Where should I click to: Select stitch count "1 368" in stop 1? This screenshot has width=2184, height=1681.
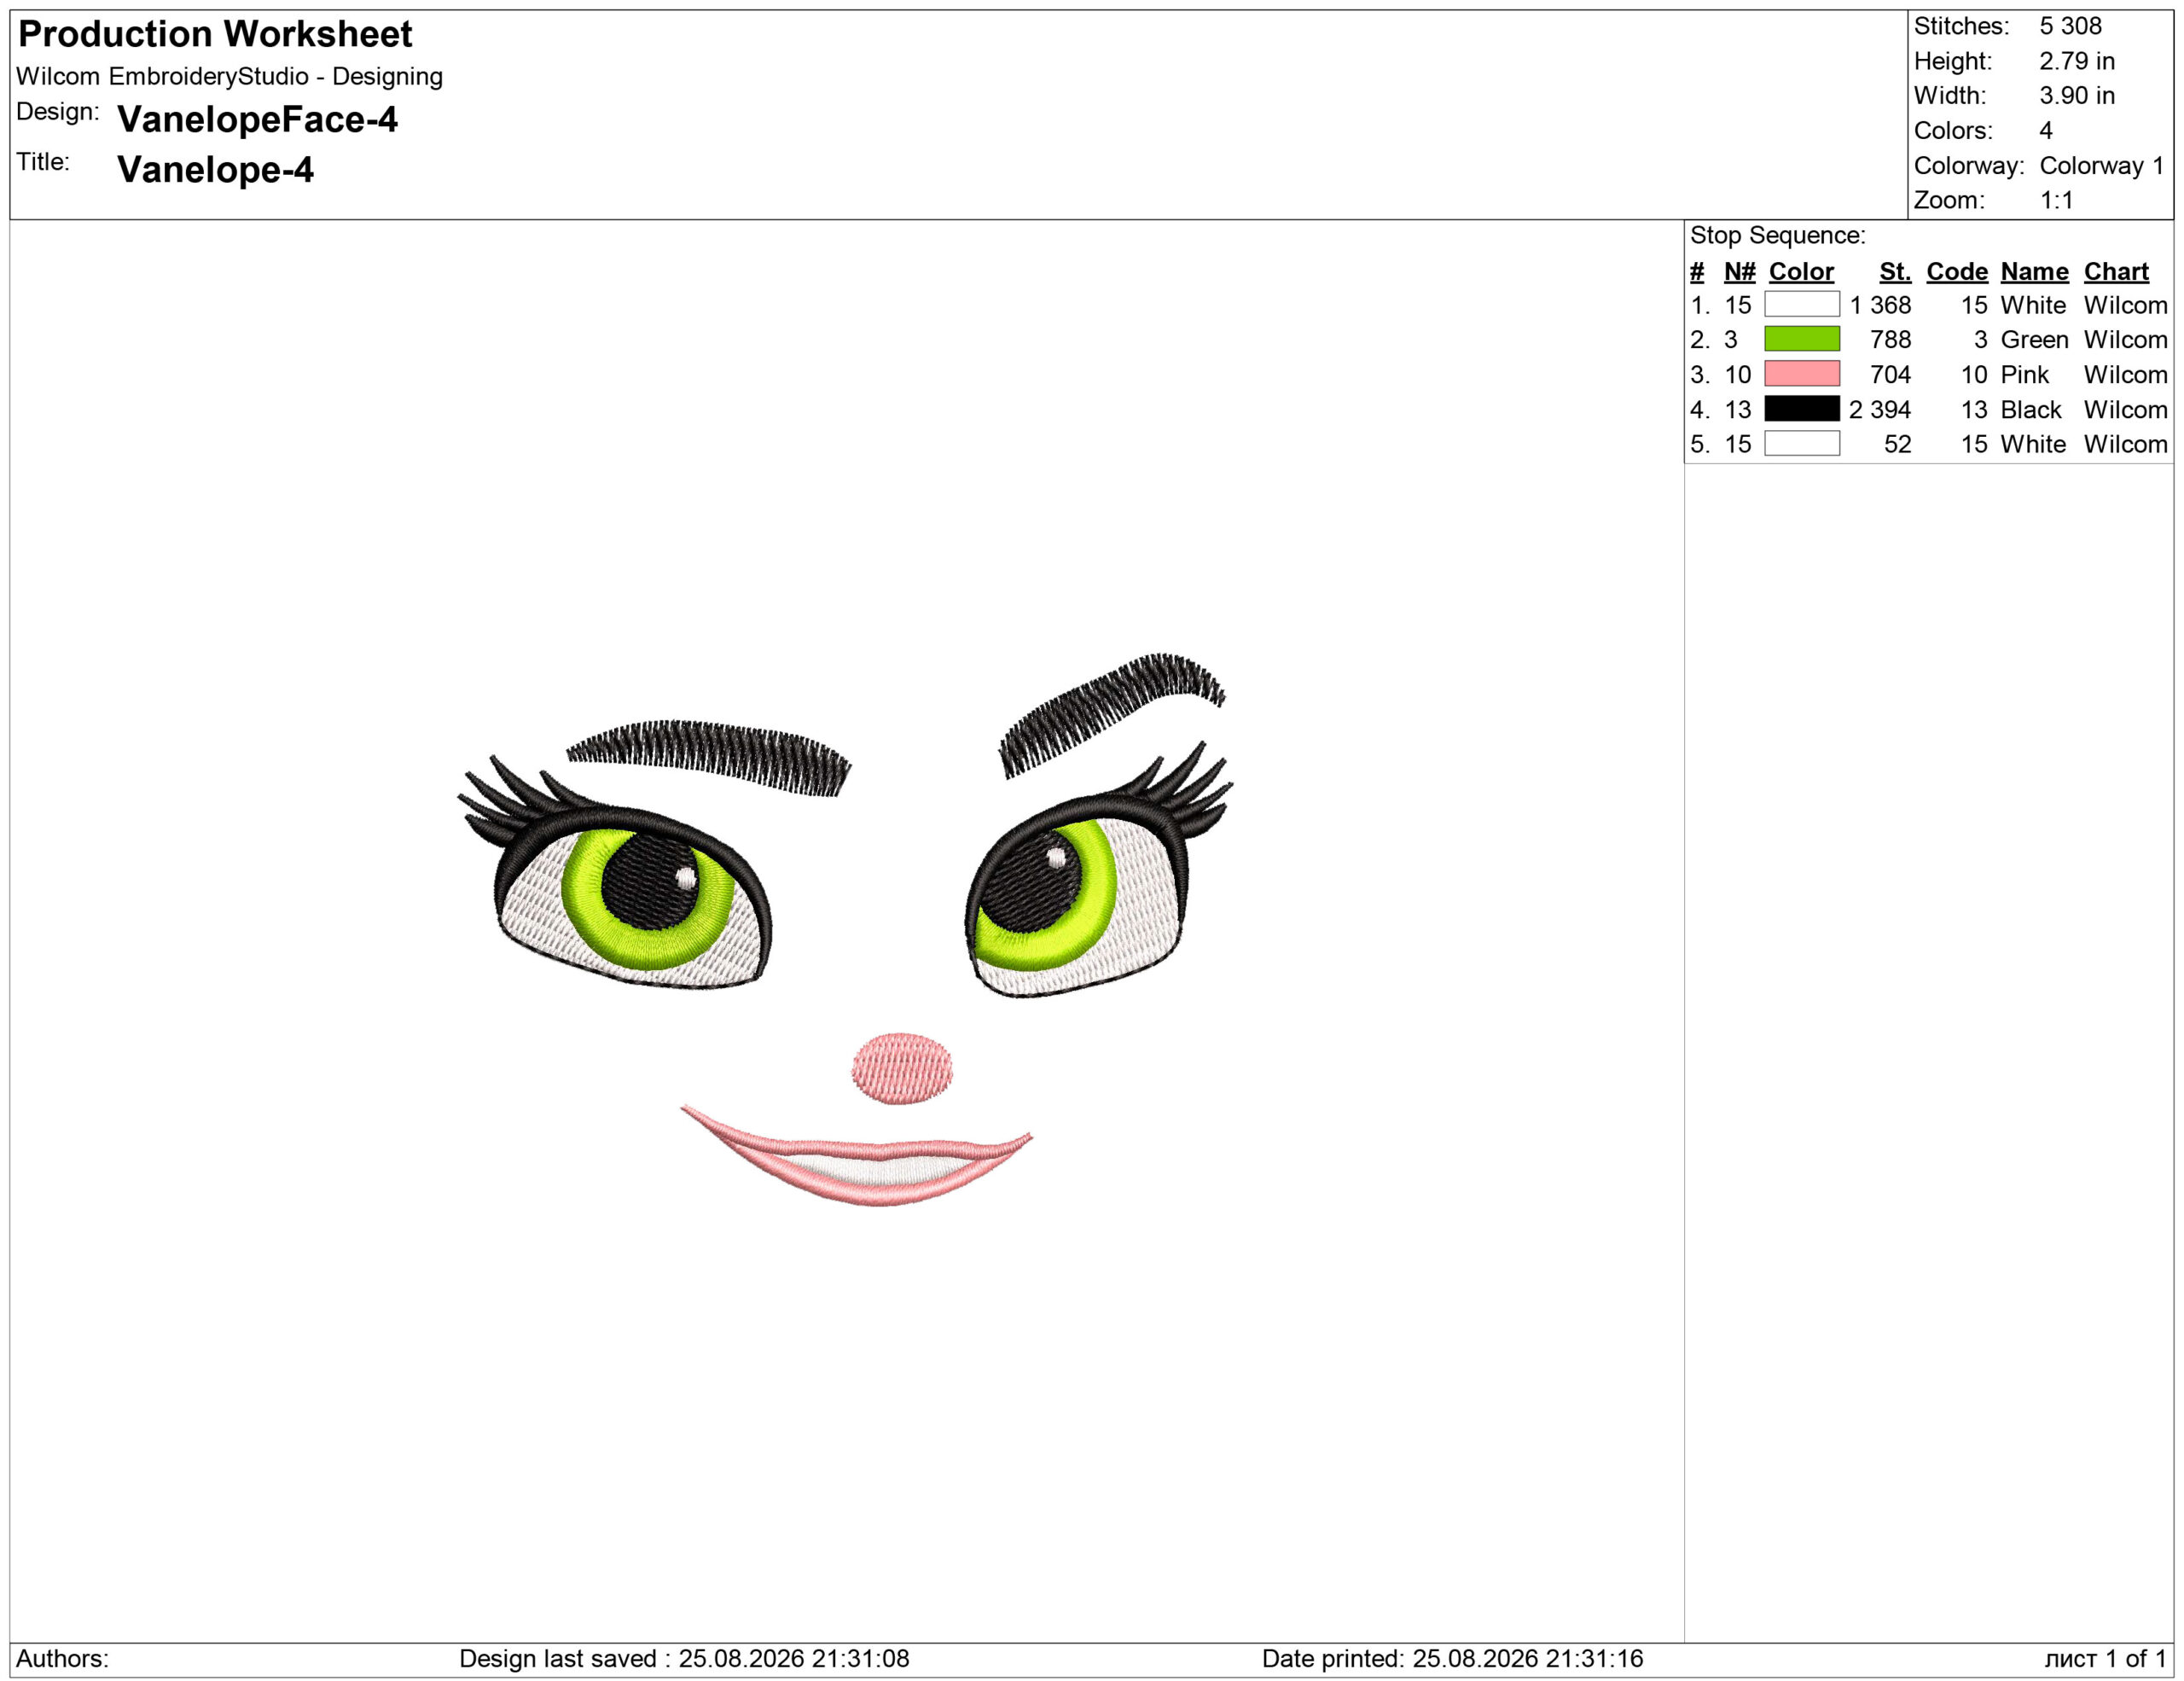pos(1880,305)
